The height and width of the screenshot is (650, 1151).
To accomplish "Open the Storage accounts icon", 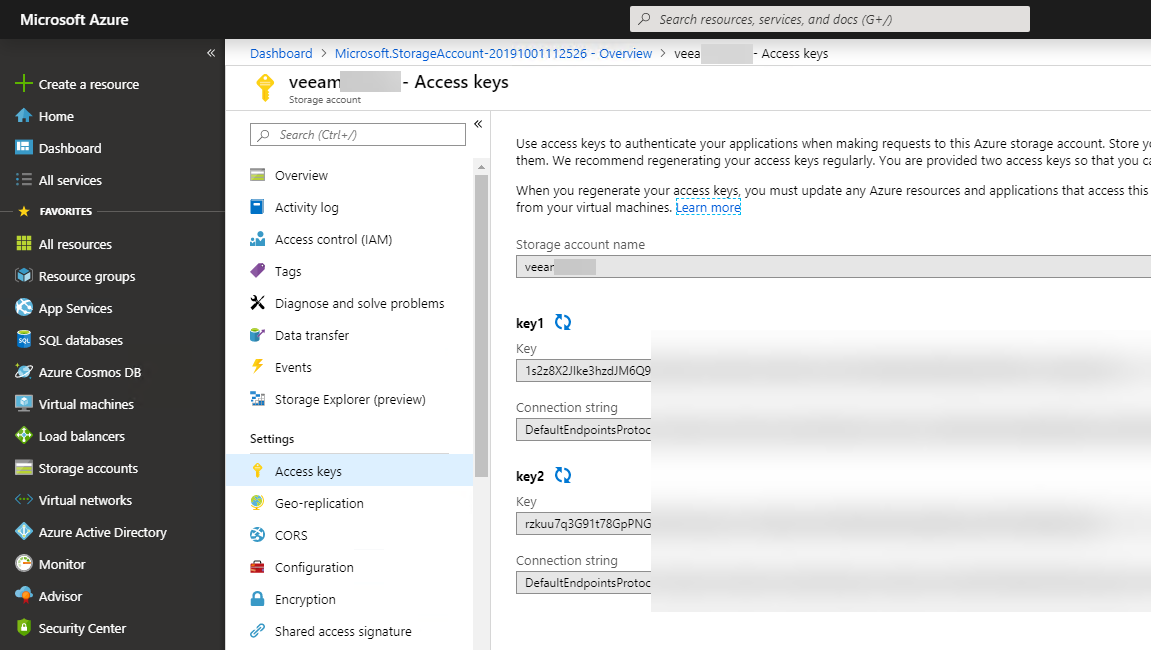I will click(23, 468).
